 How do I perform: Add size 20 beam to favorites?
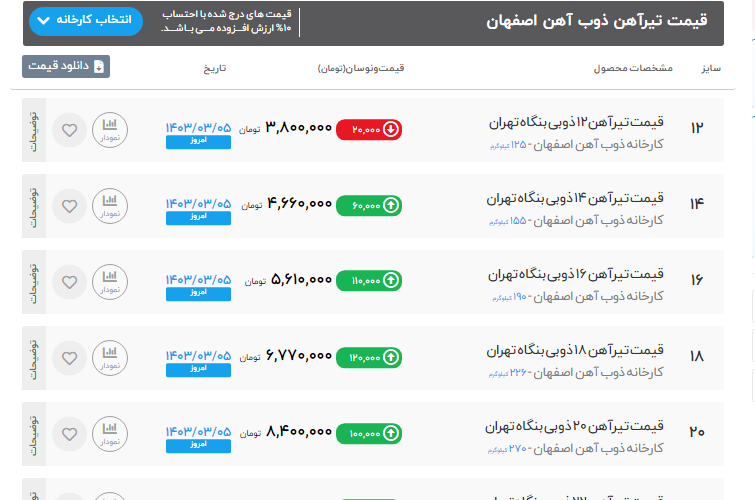(69, 433)
